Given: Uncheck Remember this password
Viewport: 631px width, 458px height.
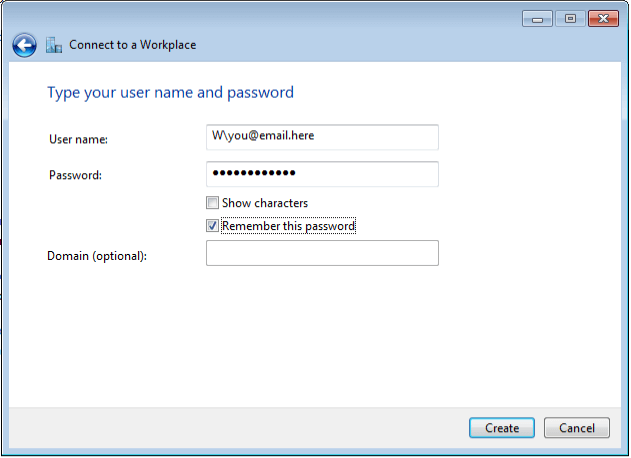Looking at the screenshot, I should [212, 225].
